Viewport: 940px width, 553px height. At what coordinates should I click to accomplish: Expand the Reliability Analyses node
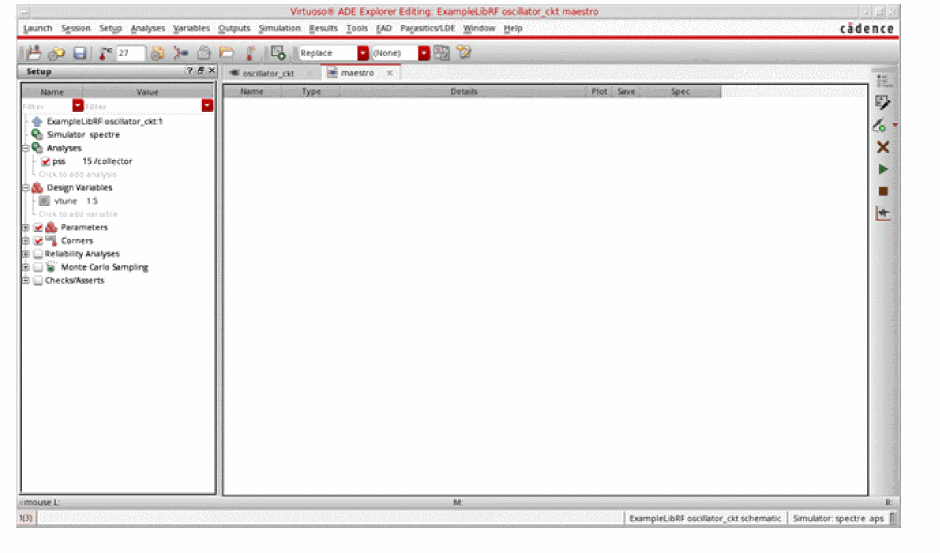coord(26,254)
